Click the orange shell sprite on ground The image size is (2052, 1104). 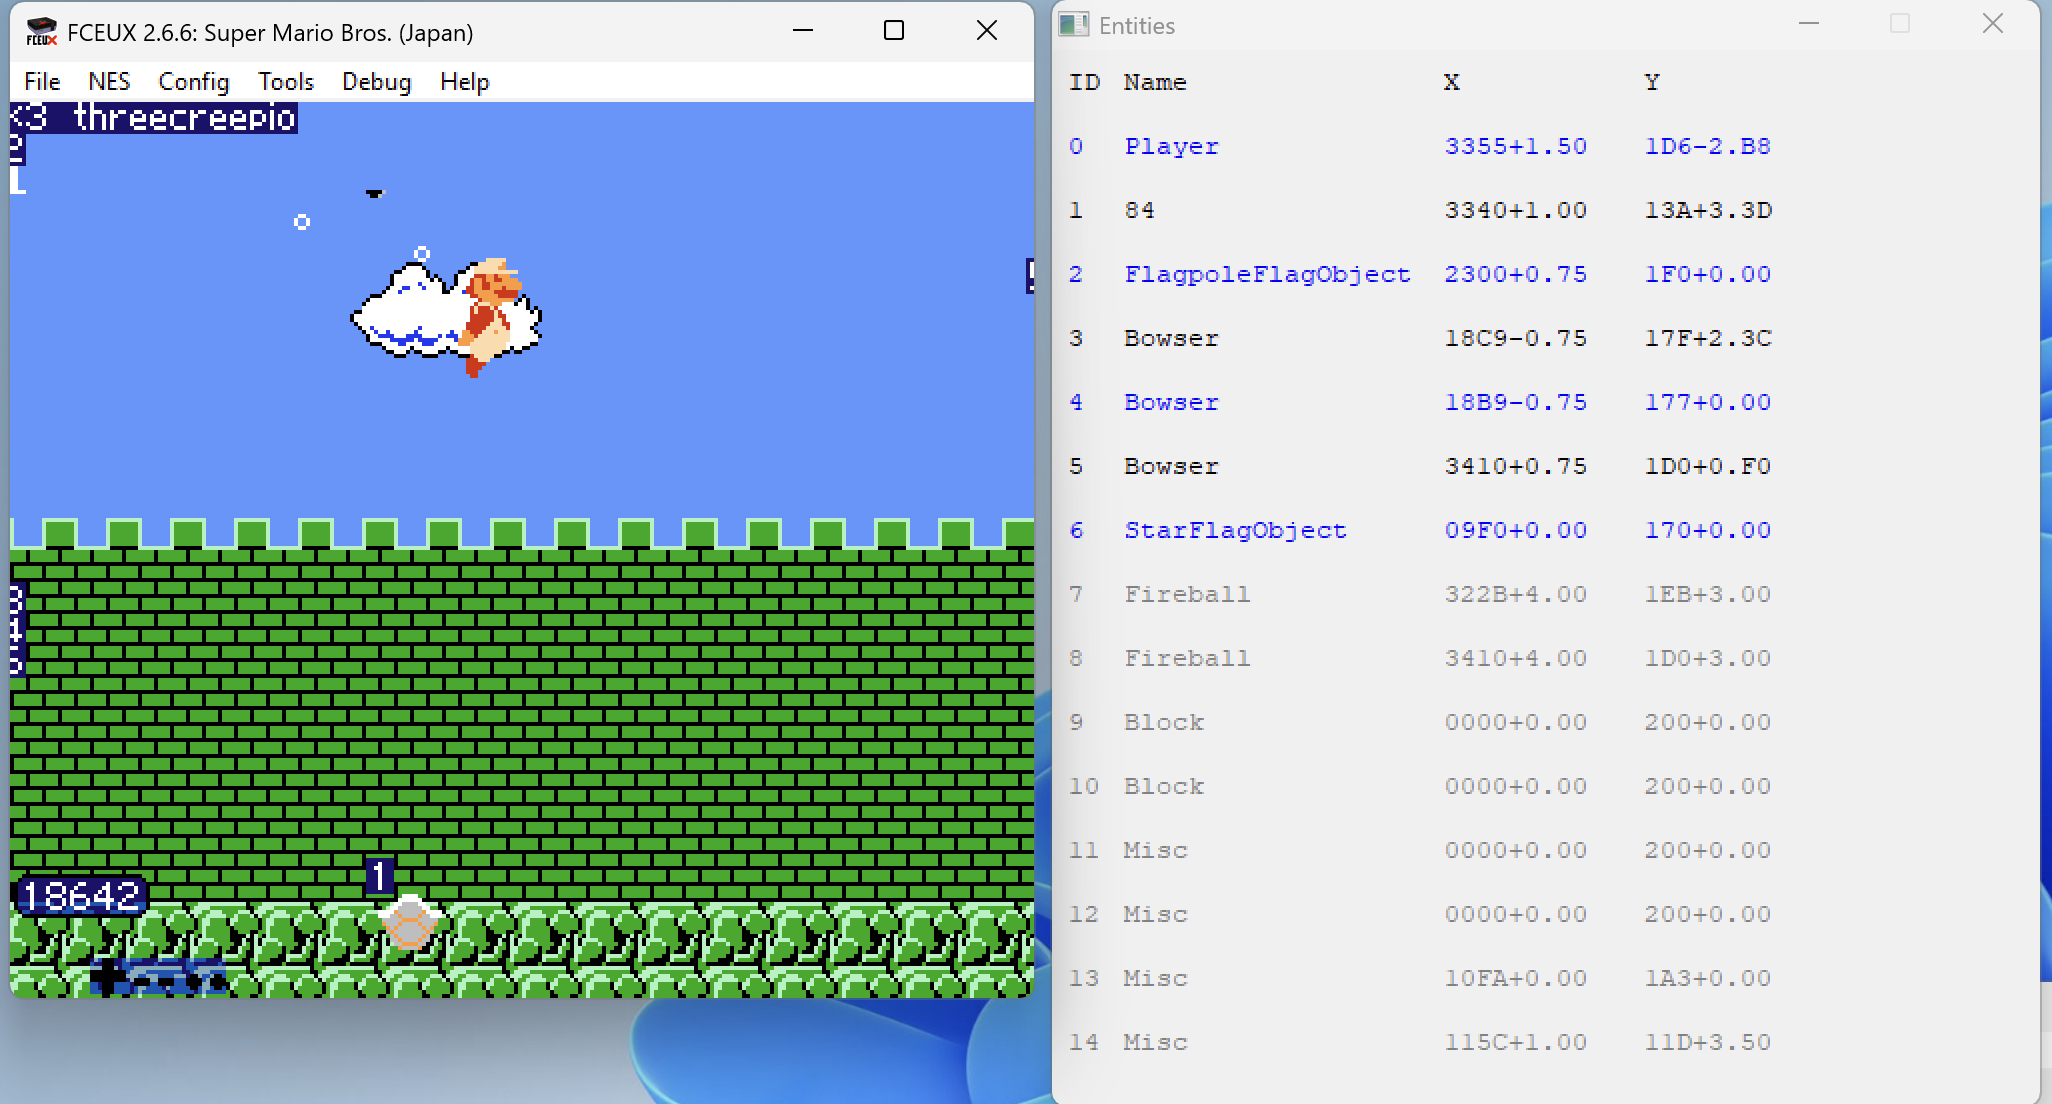point(409,922)
